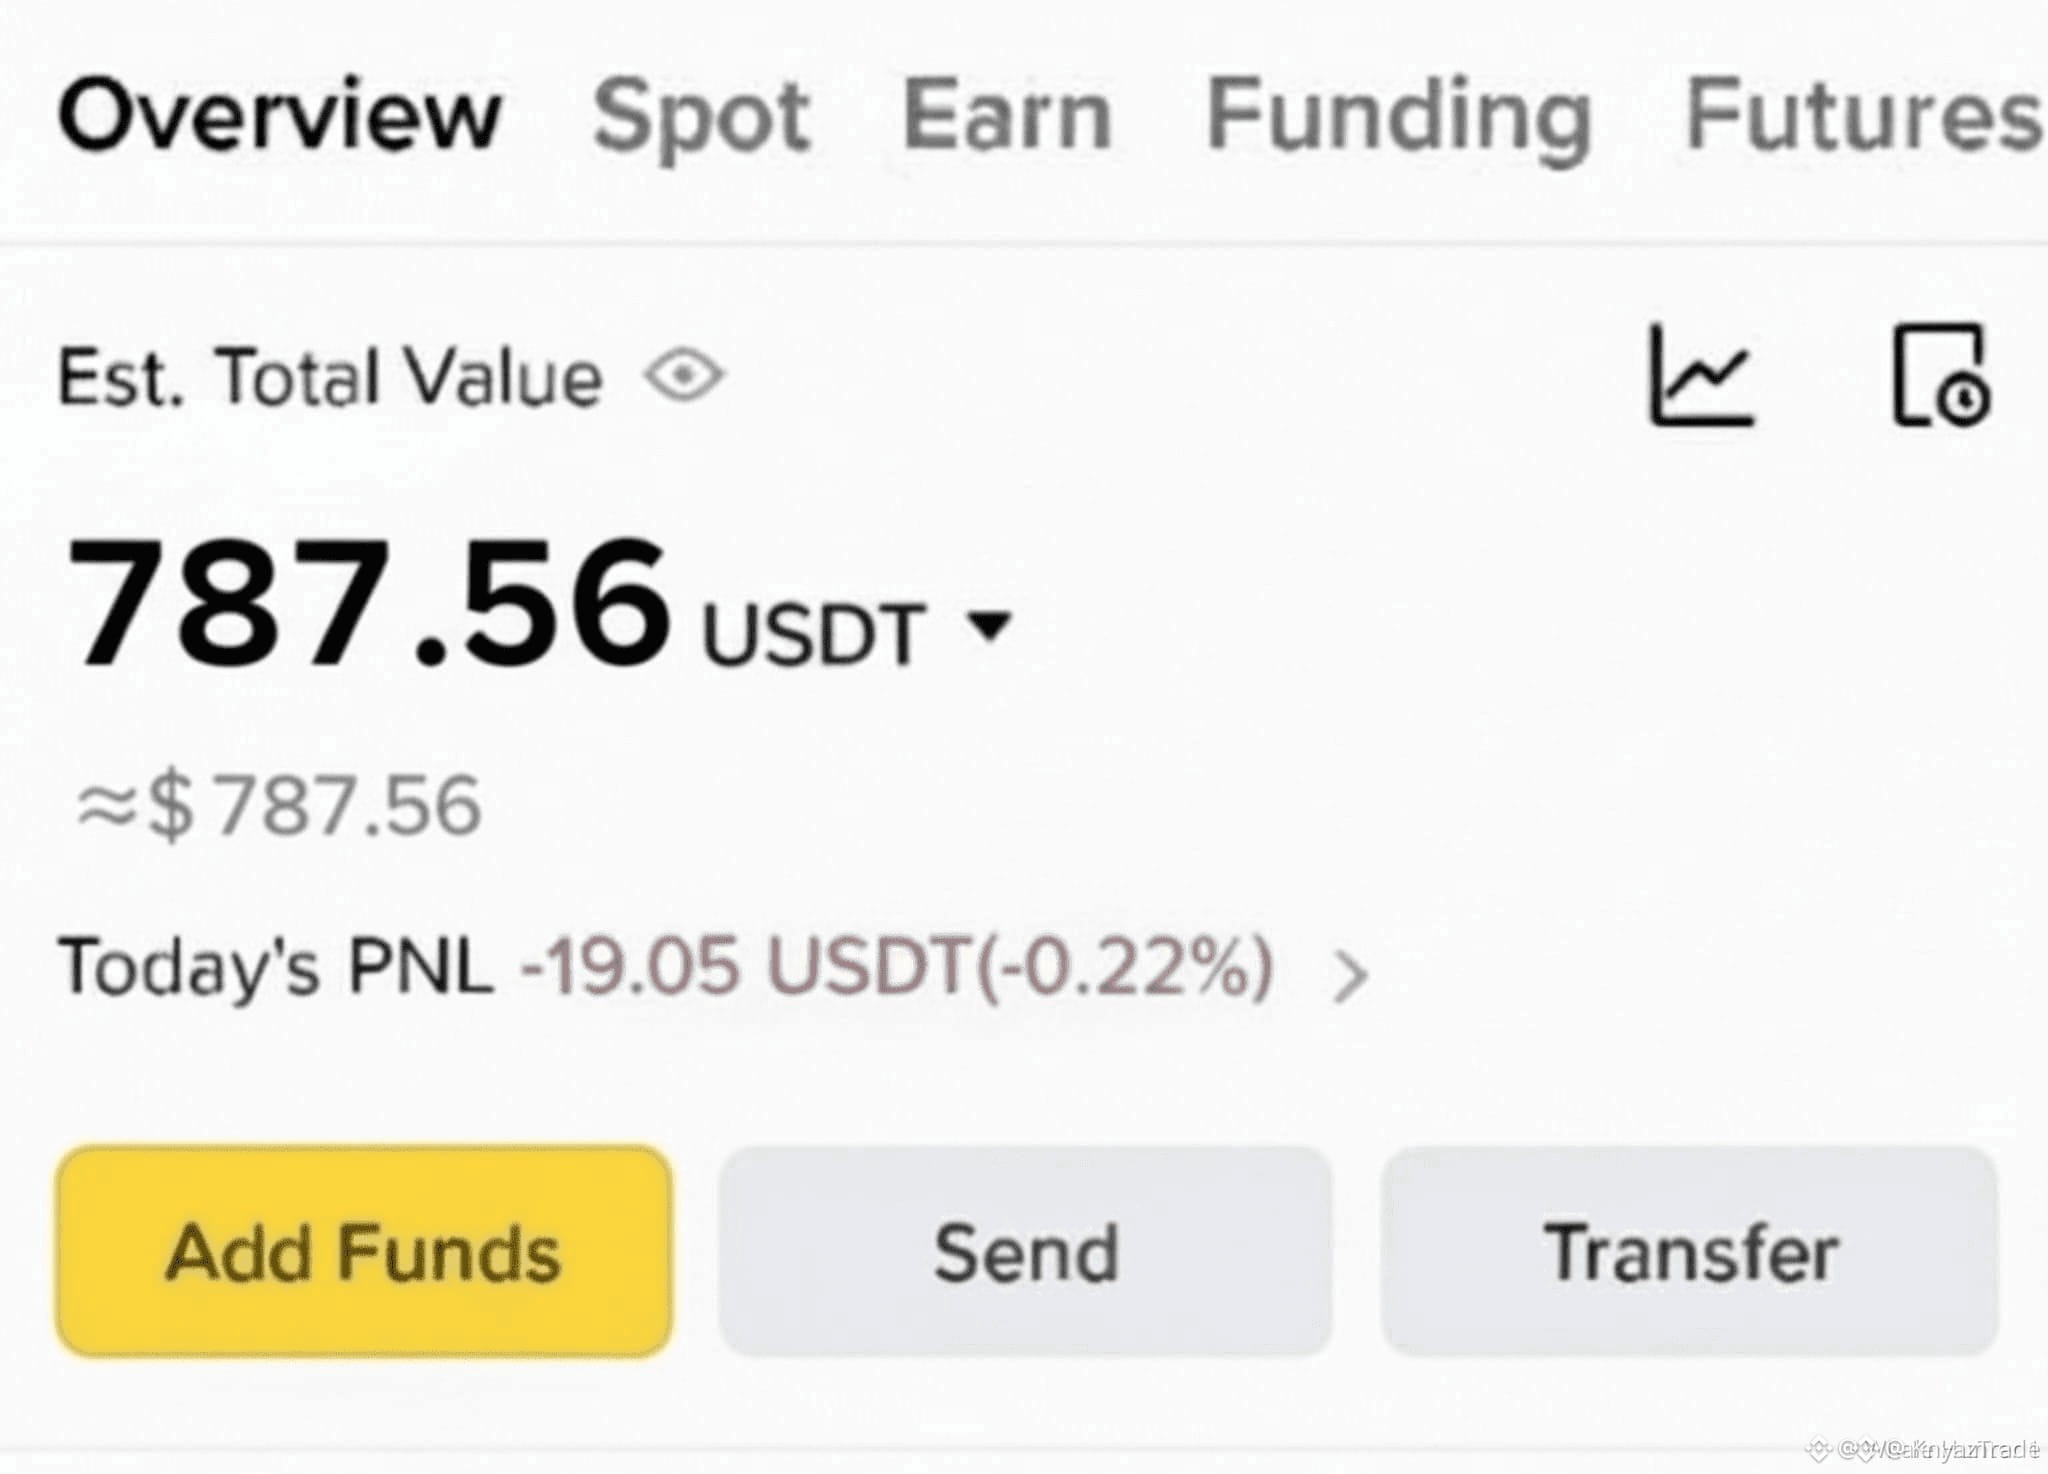Expand the USDT currency dropdown arrow
2048x1474 pixels.
991,626
